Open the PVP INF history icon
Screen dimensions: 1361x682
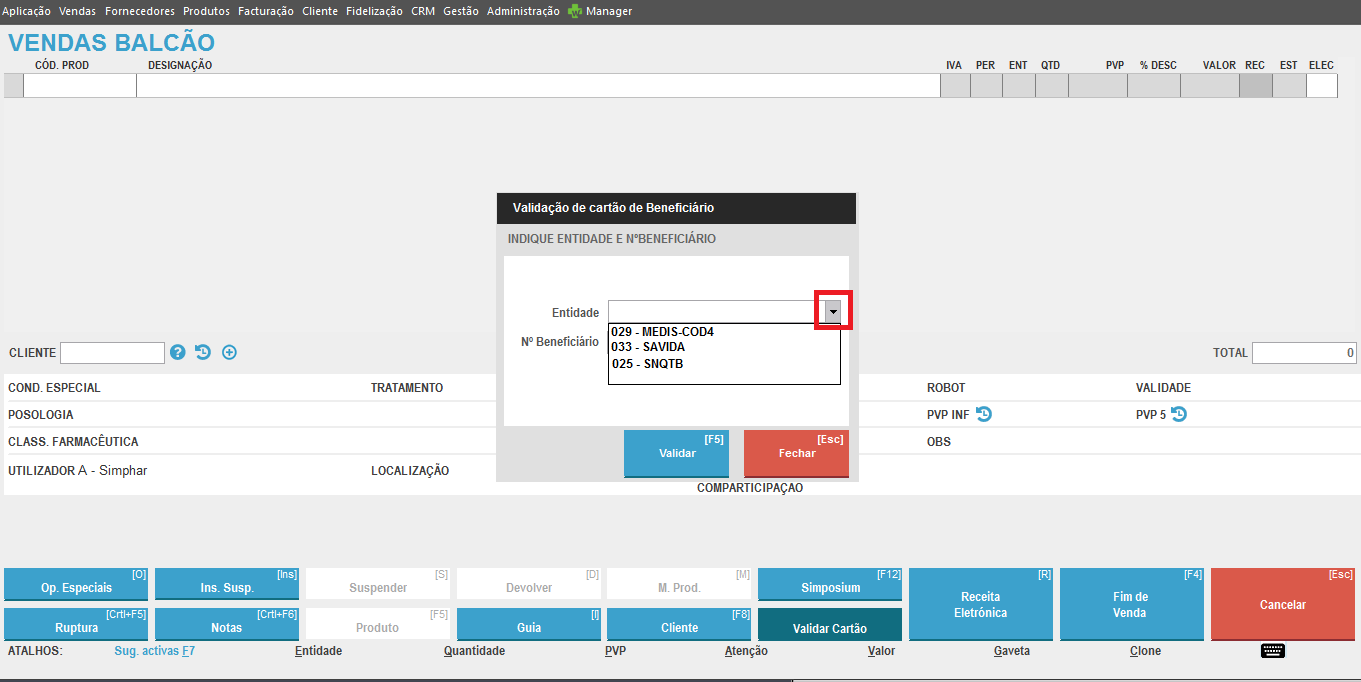click(984, 414)
